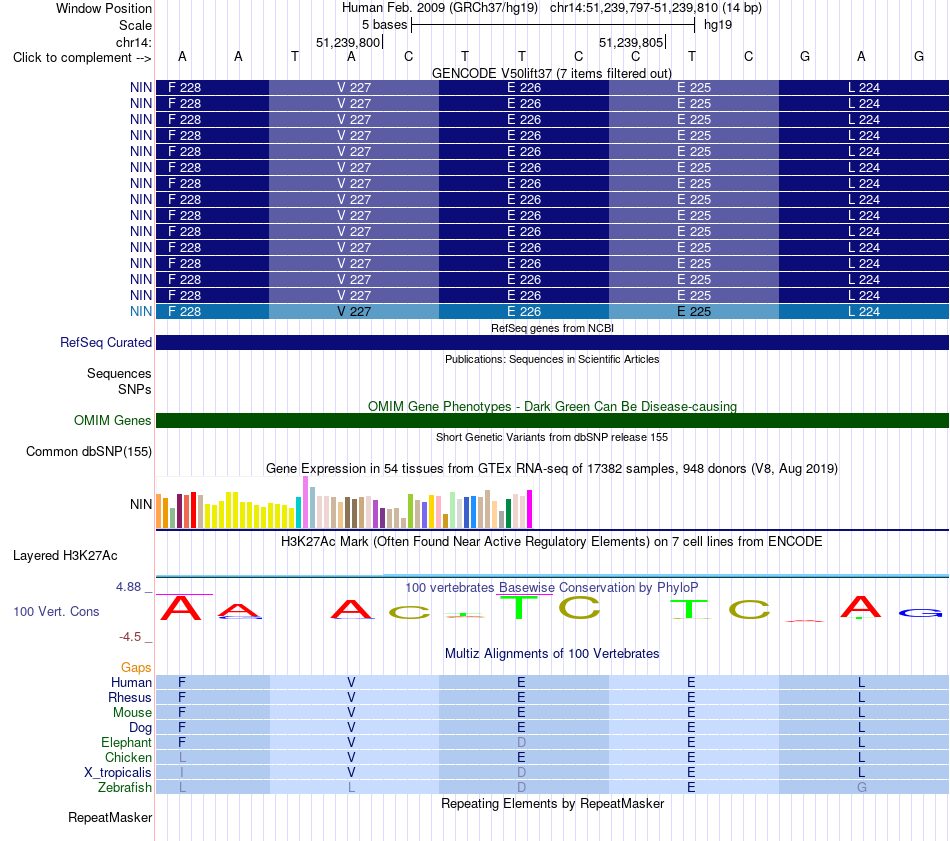Open the H3K27Ac Mark ENCODE track title

pyautogui.click(x=552, y=541)
